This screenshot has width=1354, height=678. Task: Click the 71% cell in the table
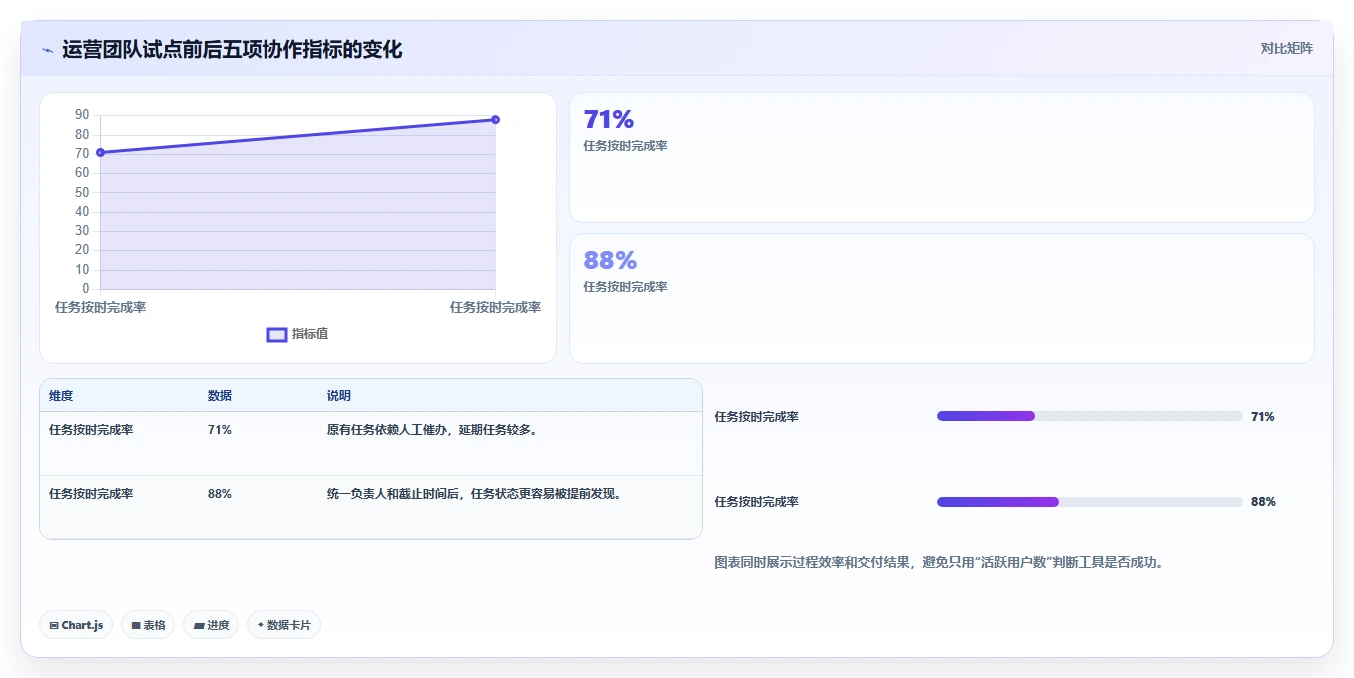click(x=220, y=430)
